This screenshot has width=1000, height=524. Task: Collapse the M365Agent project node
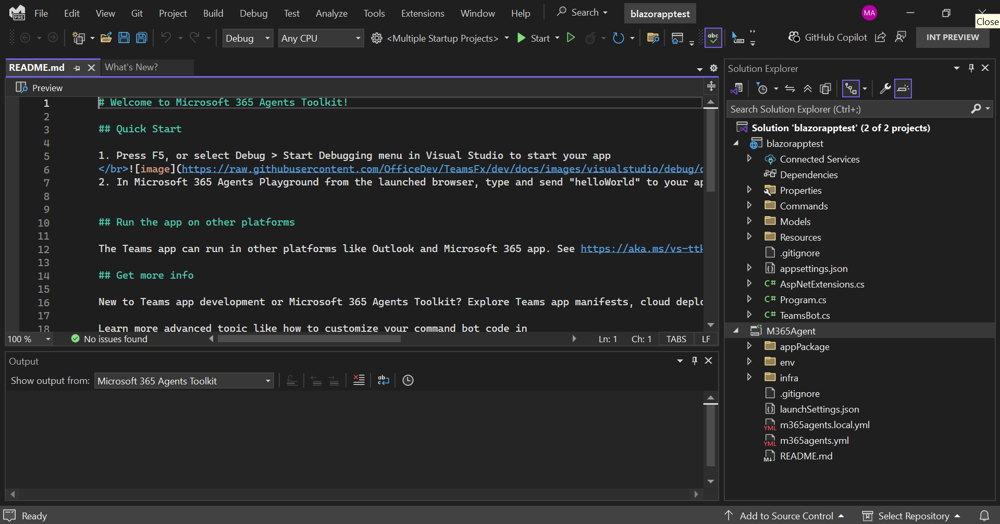736,331
